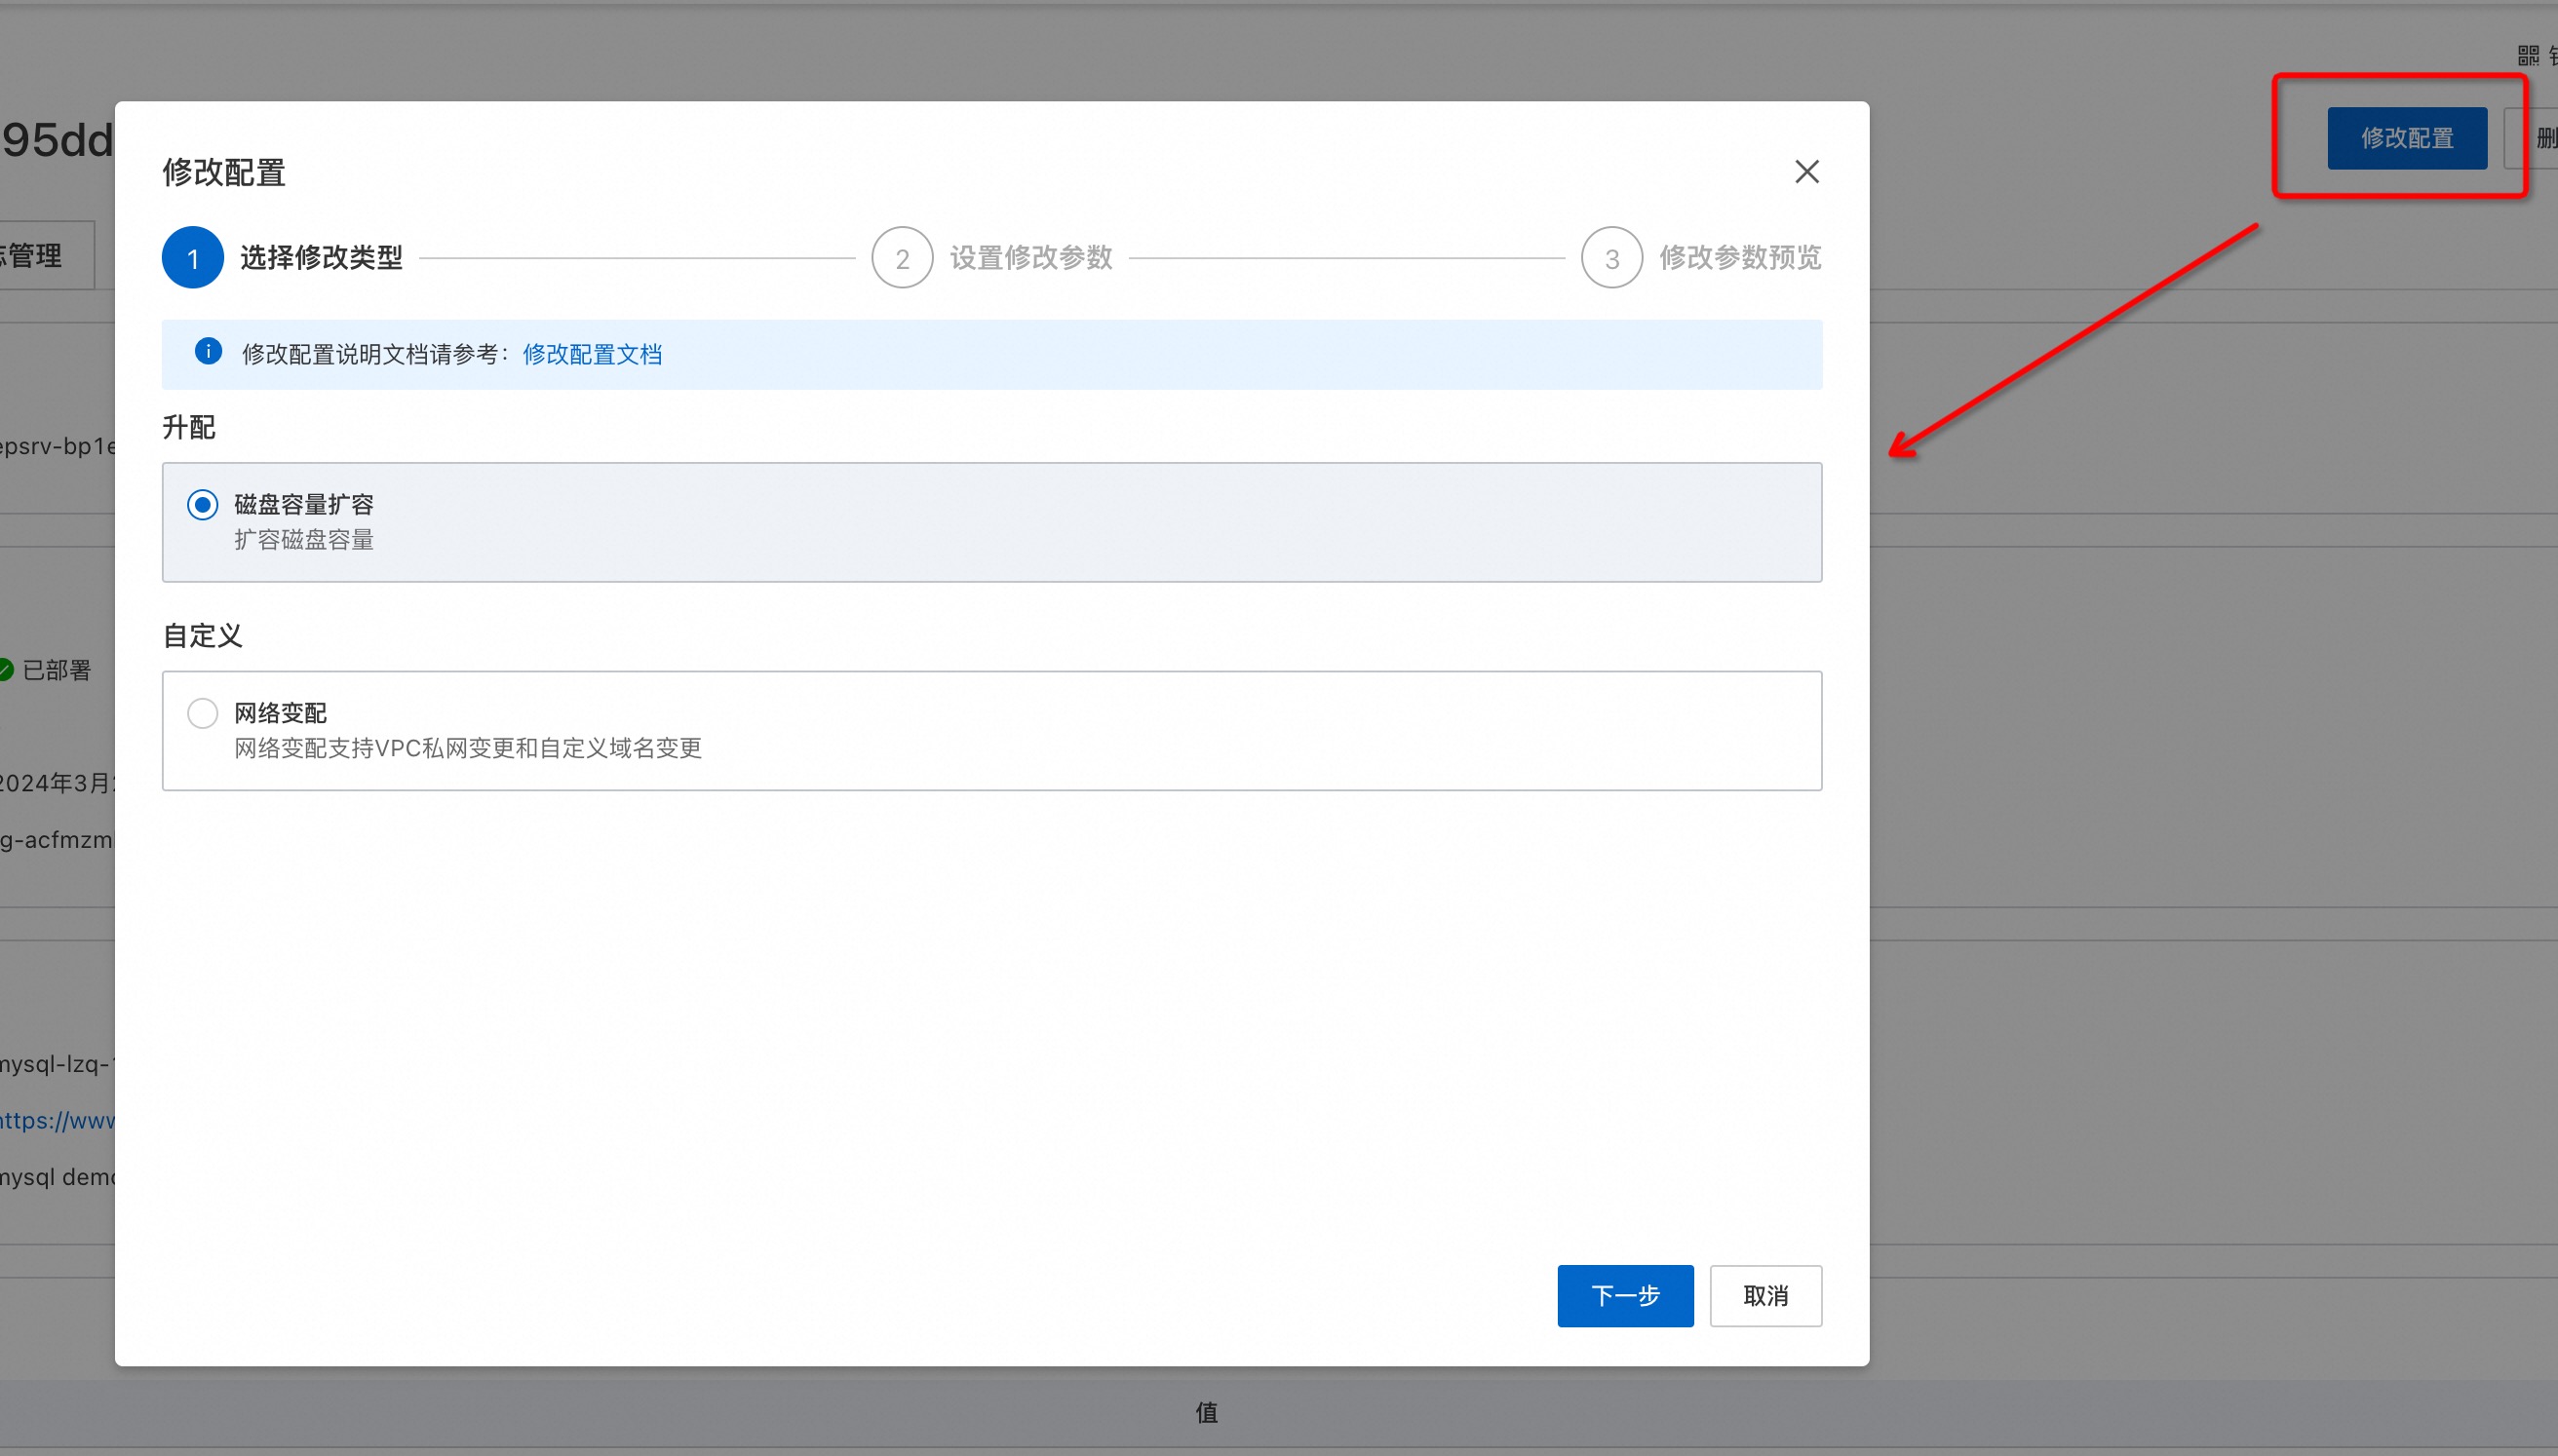Click step 2 设置修改参数 indicator
2558x1456 pixels.
click(x=902, y=258)
